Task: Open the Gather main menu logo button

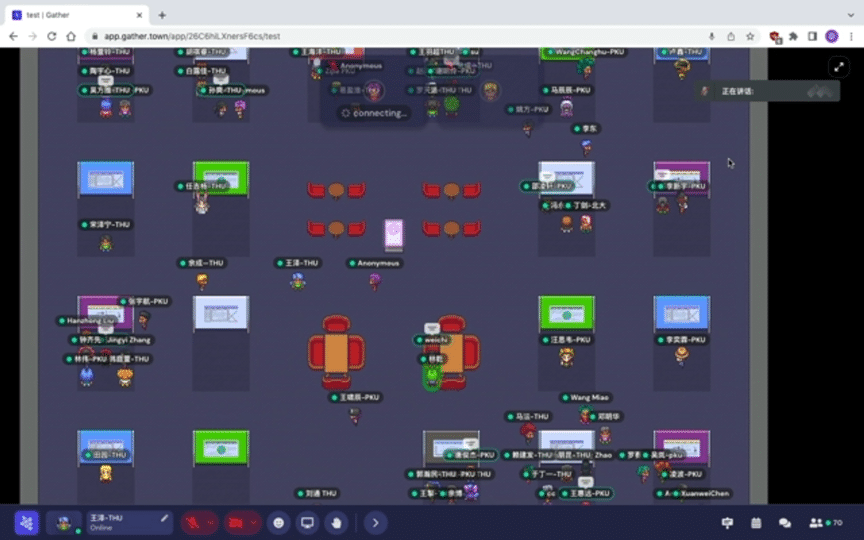Action: click(x=26, y=522)
